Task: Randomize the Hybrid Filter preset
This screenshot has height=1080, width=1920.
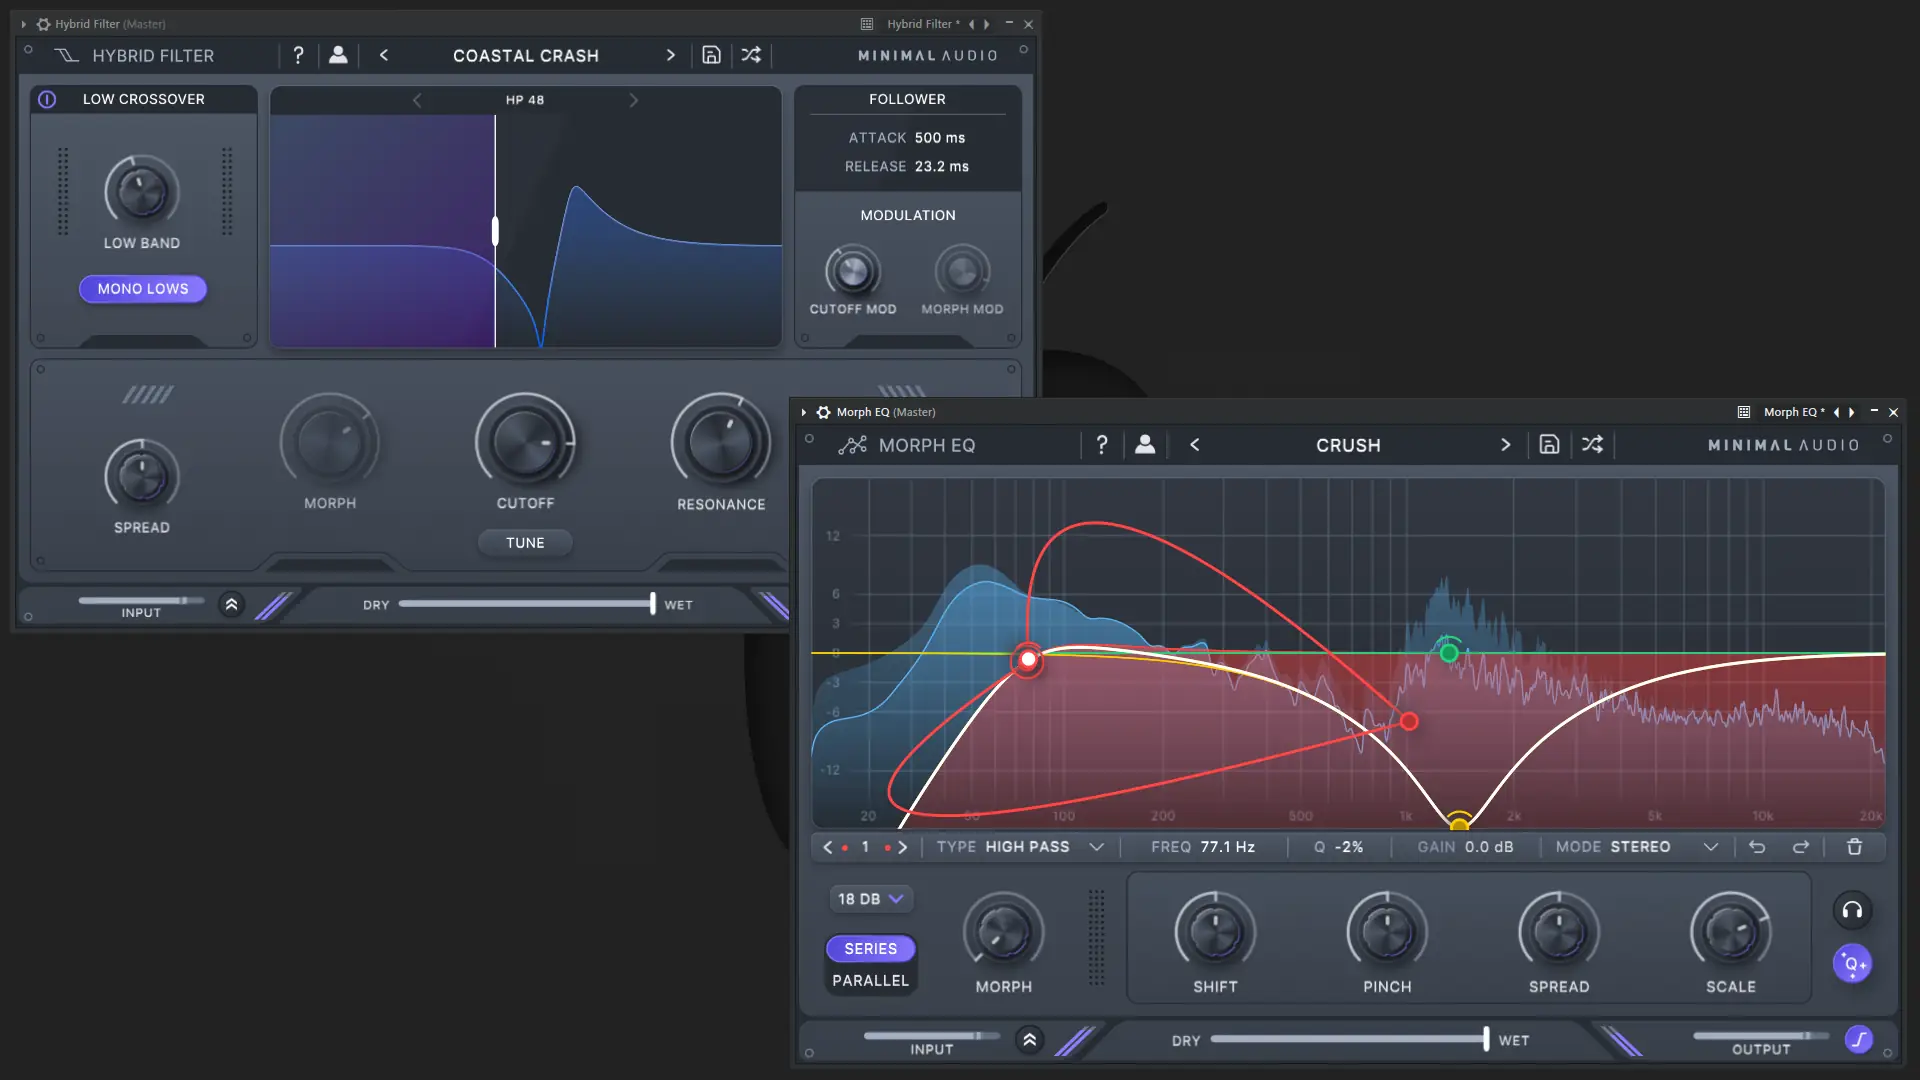Action: click(751, 55)
